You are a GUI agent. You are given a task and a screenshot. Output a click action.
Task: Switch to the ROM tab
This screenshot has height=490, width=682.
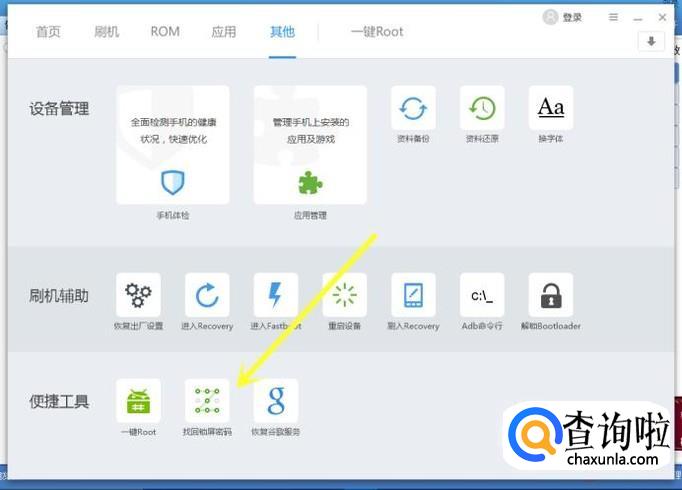tap(165, 32)
